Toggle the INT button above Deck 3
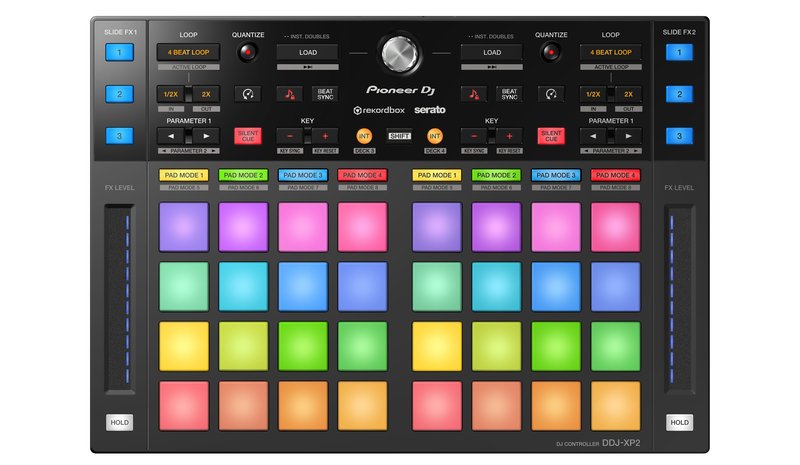 (x=364, y=136)
